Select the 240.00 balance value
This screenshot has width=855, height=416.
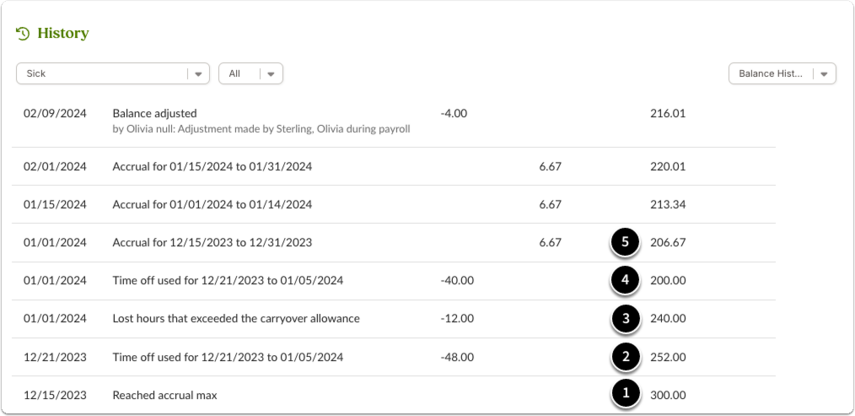point(668,318)
